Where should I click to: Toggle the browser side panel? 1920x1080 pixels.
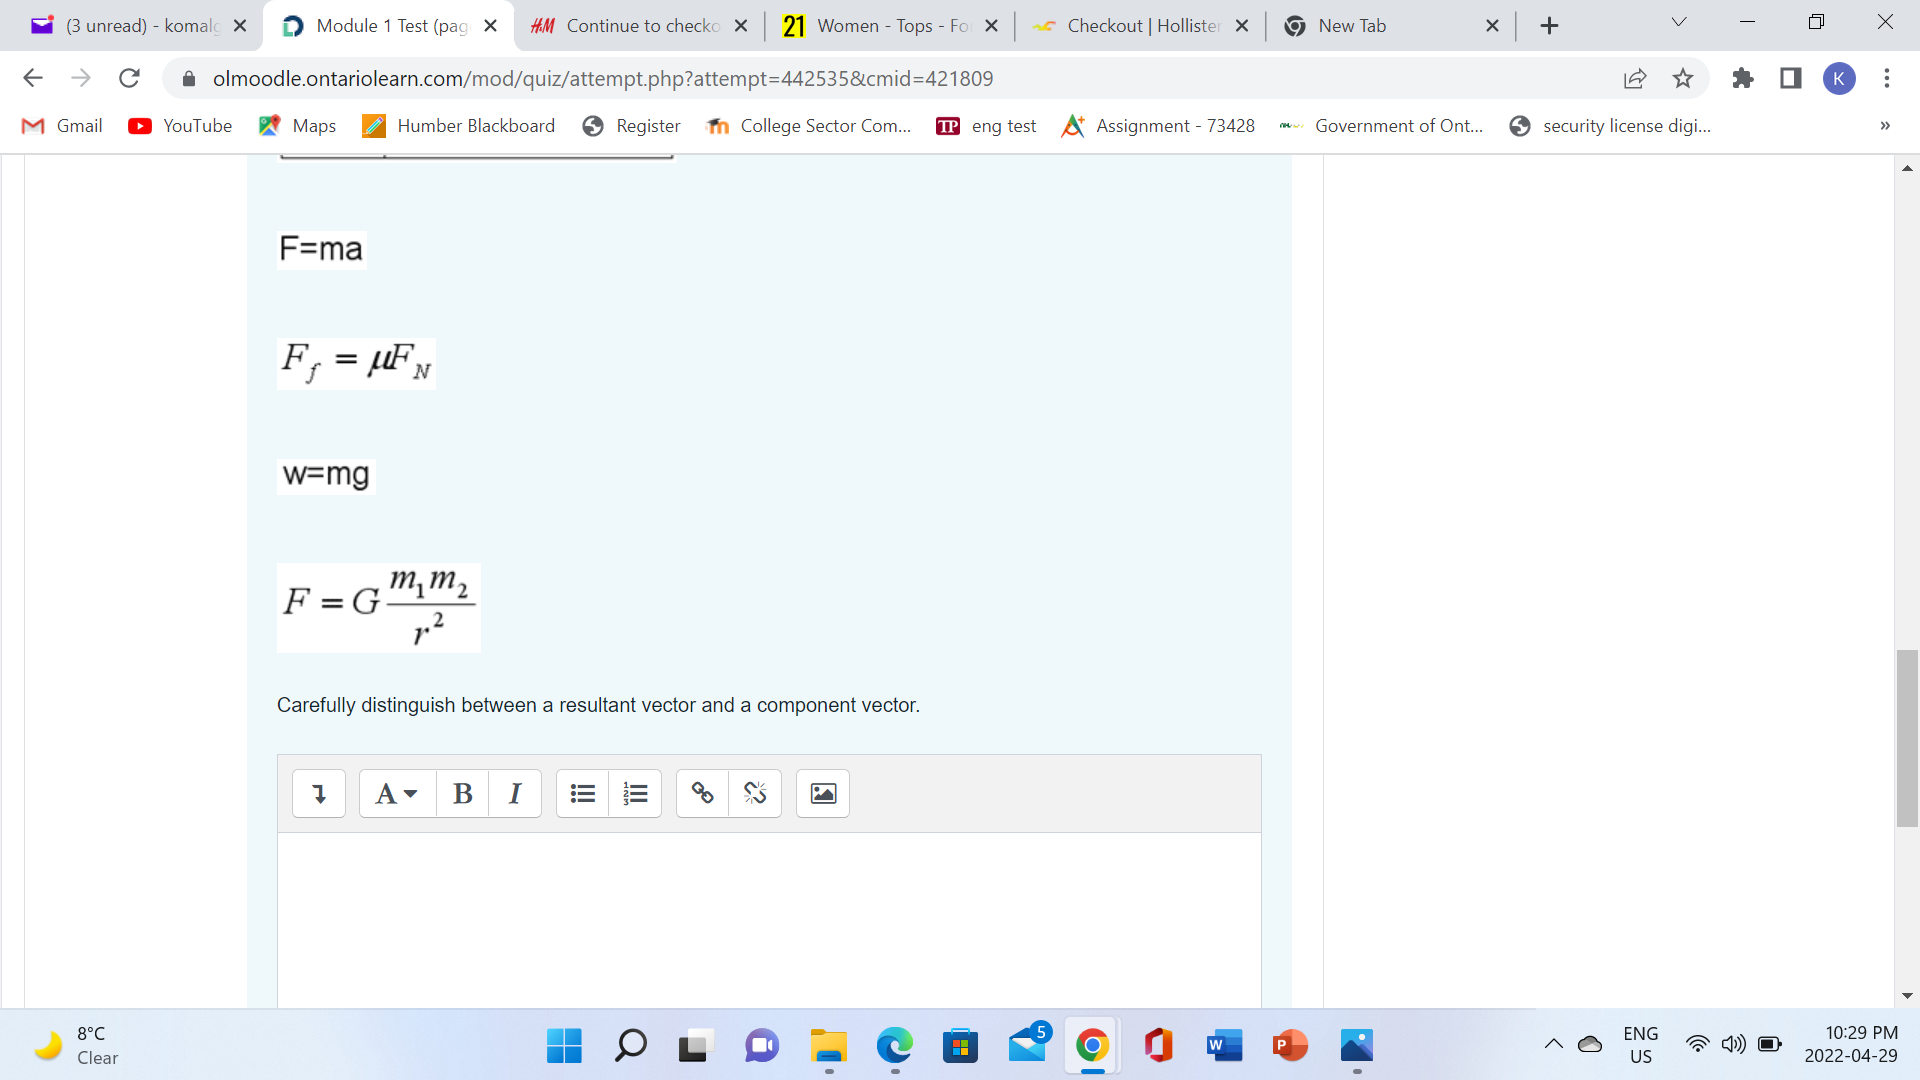(1790, 78)
